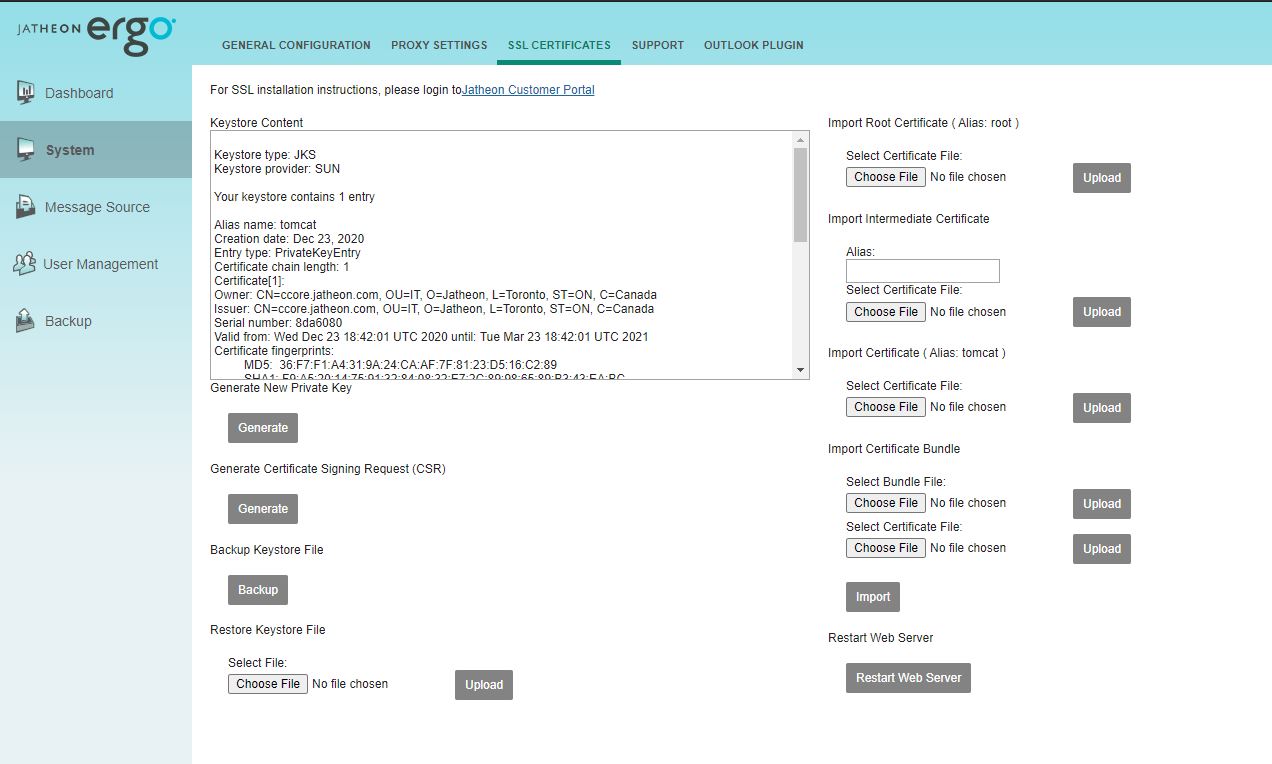Viewport: 1272px width, 764px height.
Task: Choose file for tomcat certificate
Action: [886, 407]
